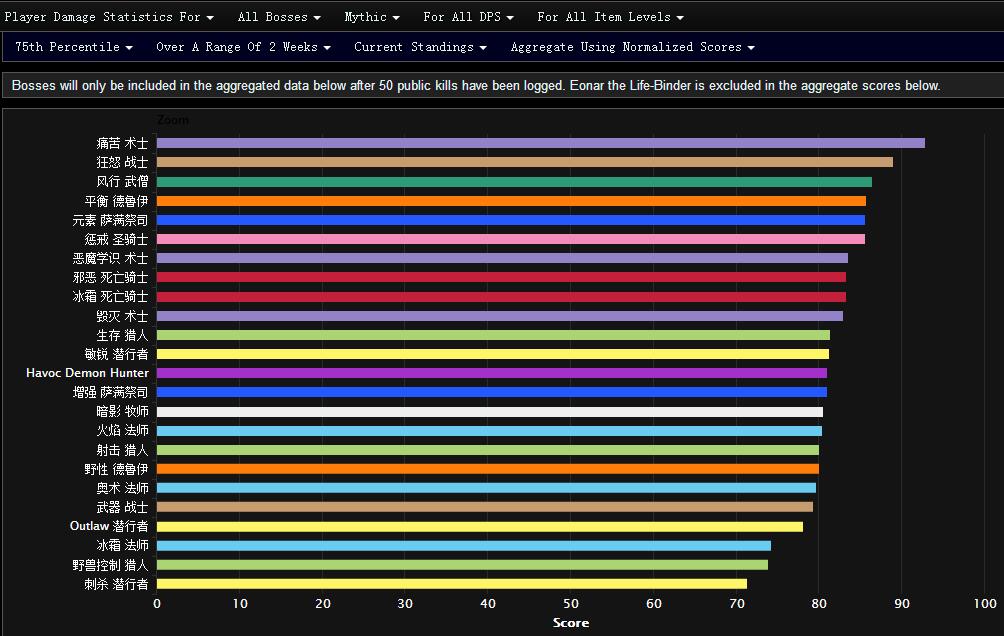Screen dimensions: 1004x636
Task: Click the pink bar for 惩戒 圣骑士
Action: tap(510, 239)
